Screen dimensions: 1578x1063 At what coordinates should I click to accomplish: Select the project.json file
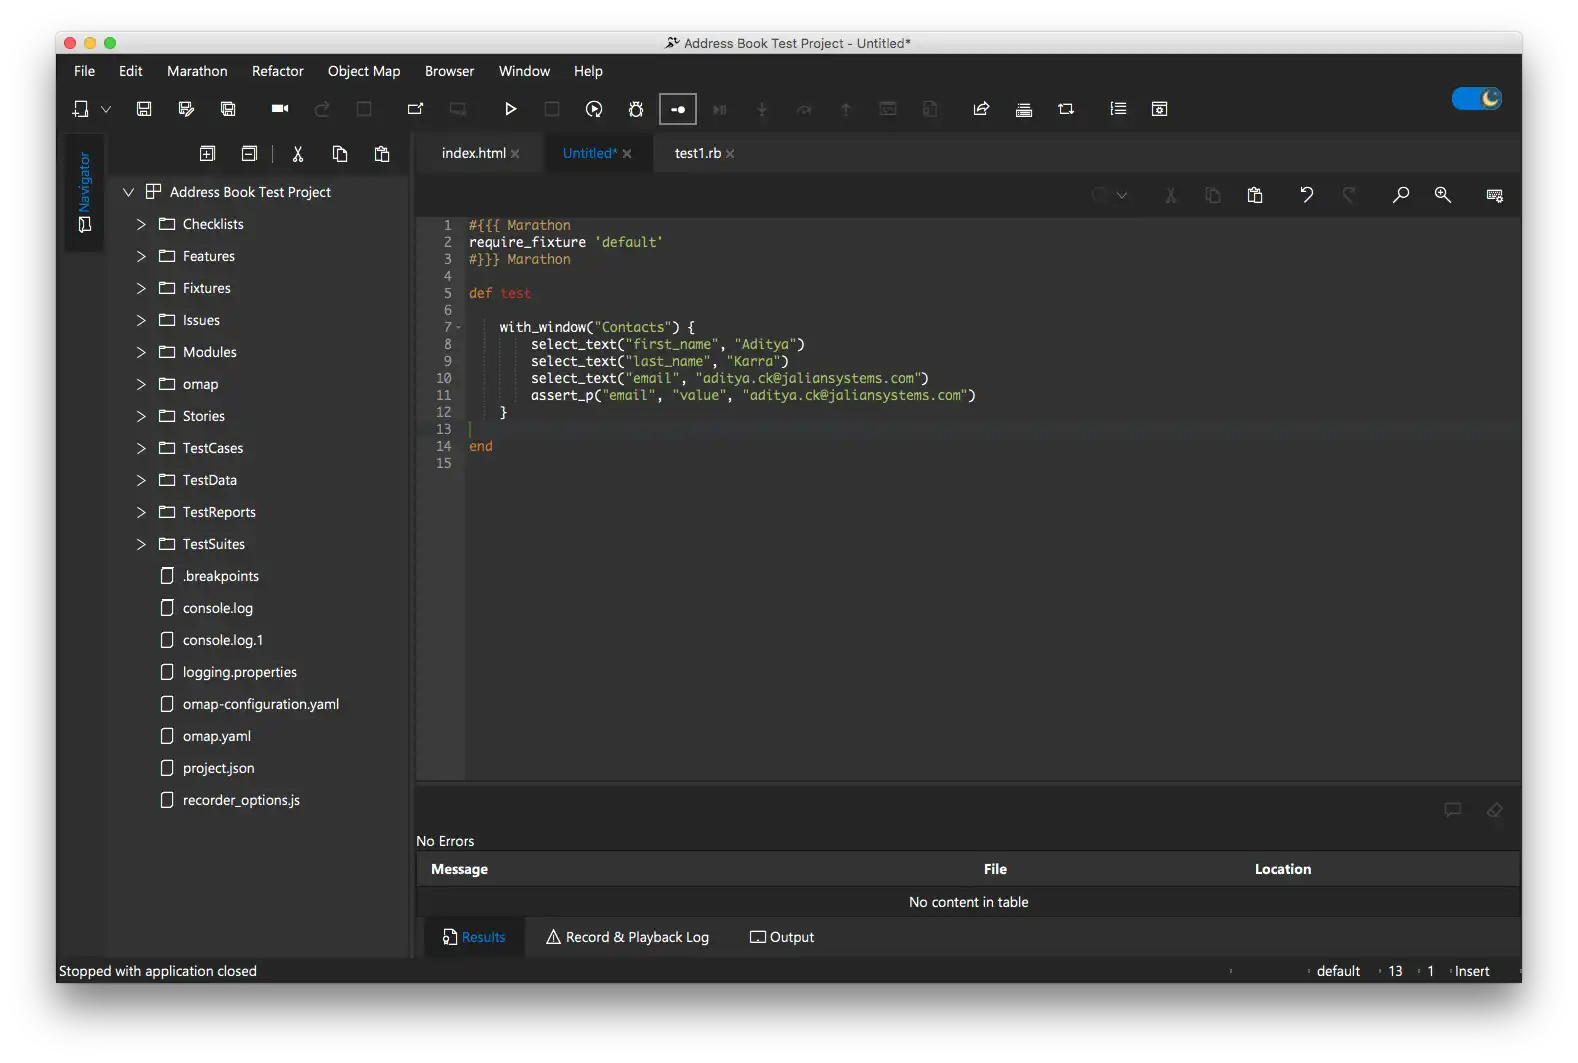coord(218,768)
